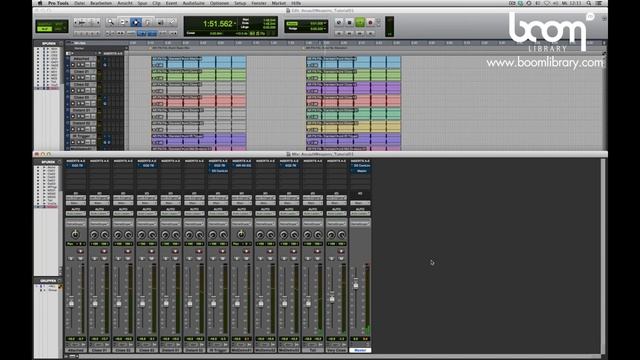Click the Master channel volume fader
Screen dimensions: 640x360
(x=356, y=286)
